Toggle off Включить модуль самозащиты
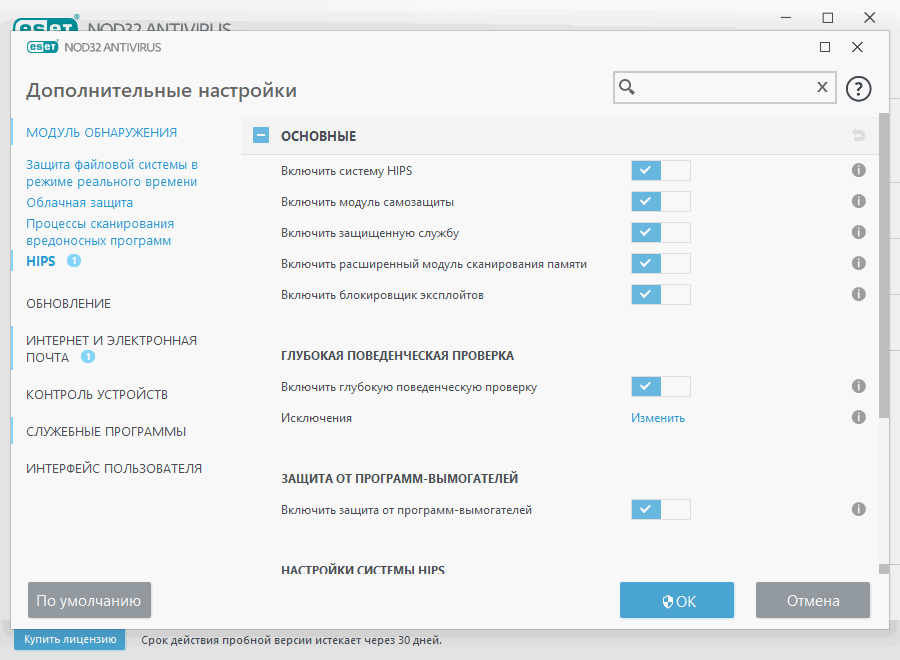Screen dimensions: 900x660 [x=660, y=201]
